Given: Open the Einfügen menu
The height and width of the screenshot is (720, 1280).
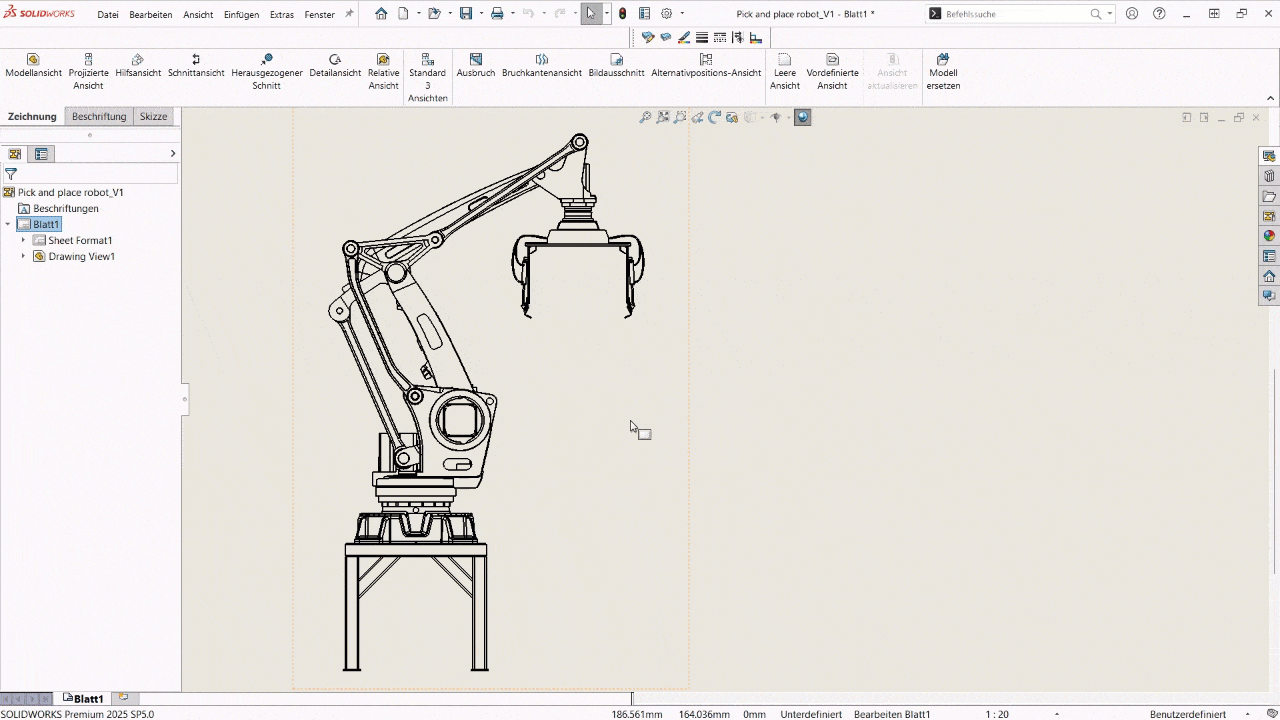Looking at the screenshot, I should (x=241, y=14).
